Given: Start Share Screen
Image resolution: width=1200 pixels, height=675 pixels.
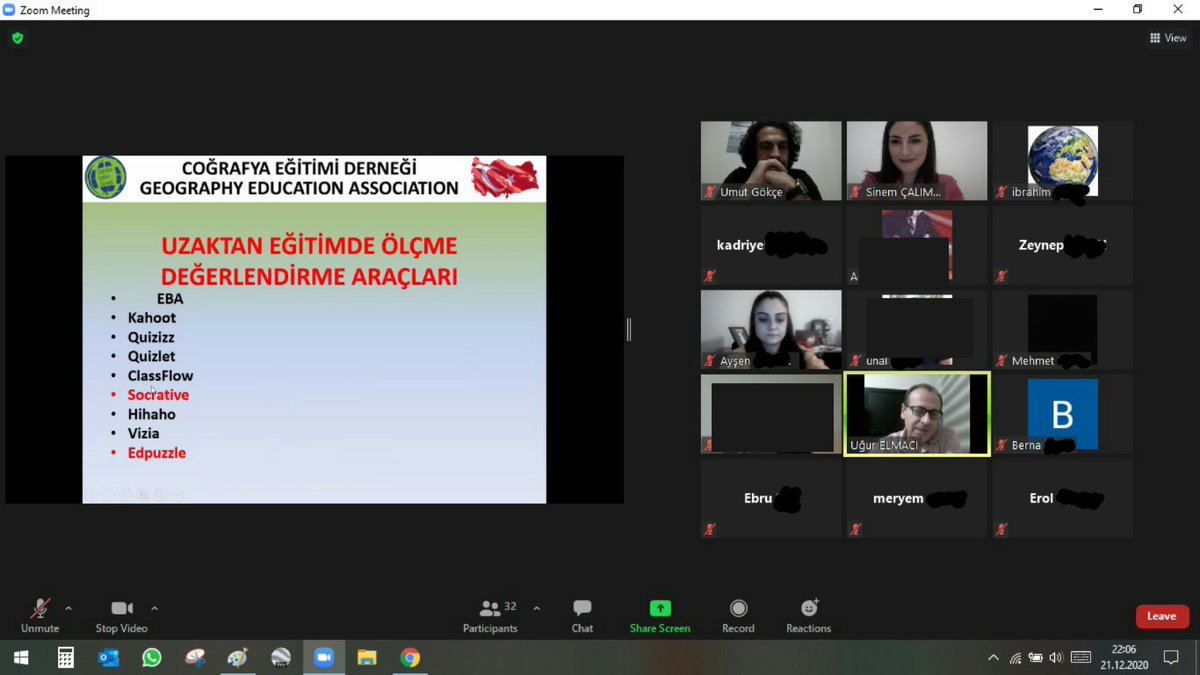Looking at the screenshot, I should tap(660, 616).
